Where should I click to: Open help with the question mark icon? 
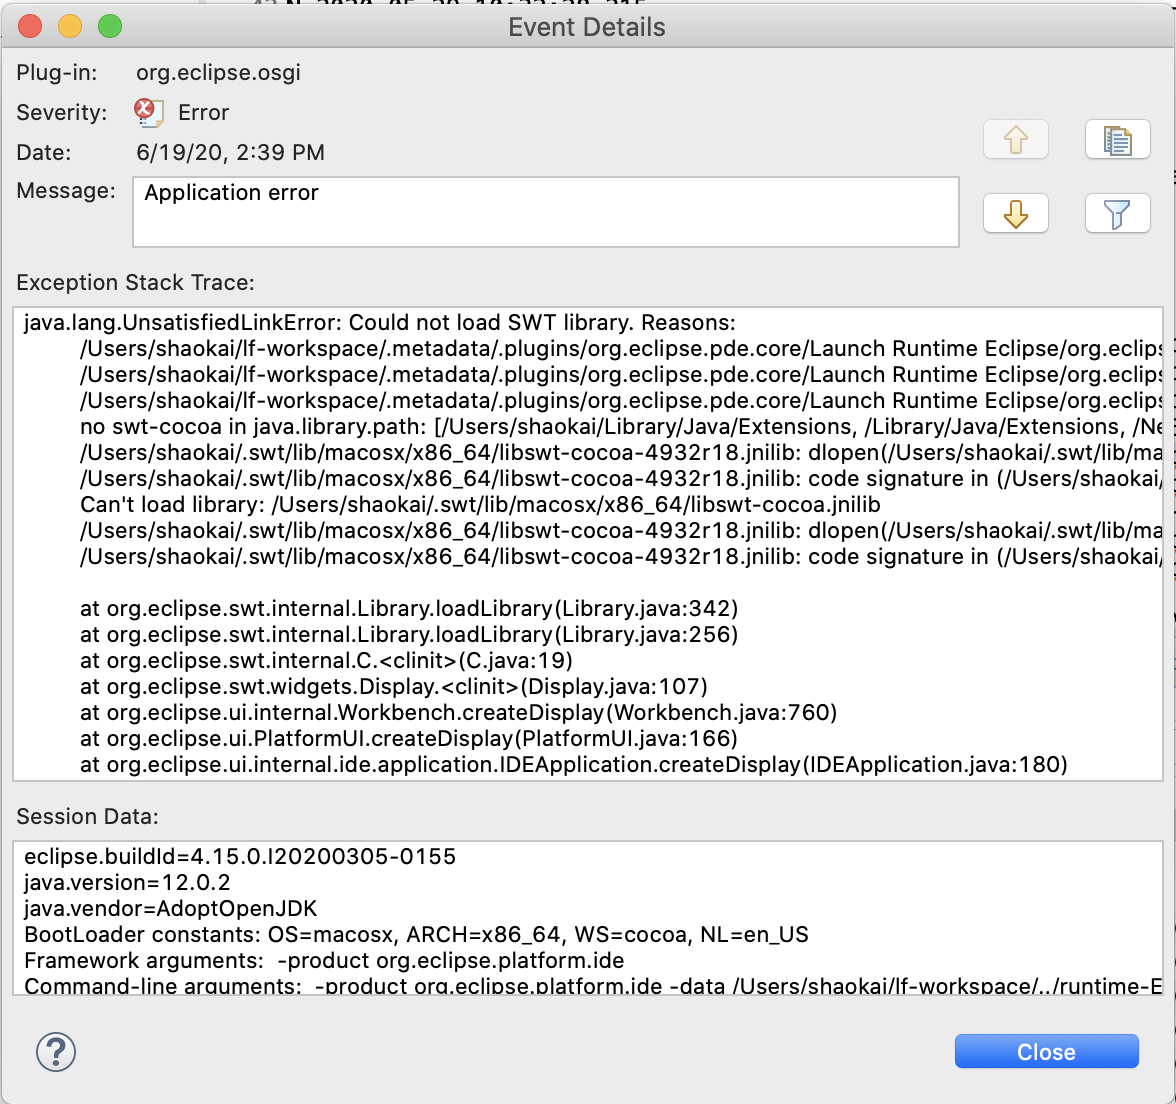pyautogui.click(x=56, y=1052)
